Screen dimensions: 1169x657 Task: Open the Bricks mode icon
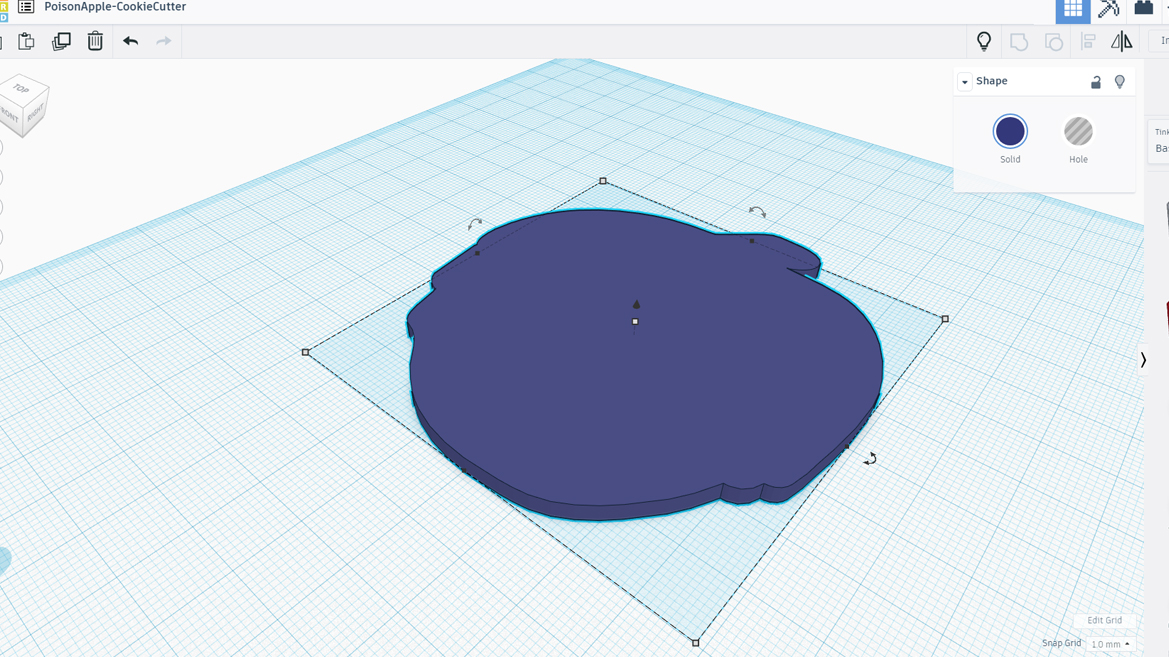1144,8
